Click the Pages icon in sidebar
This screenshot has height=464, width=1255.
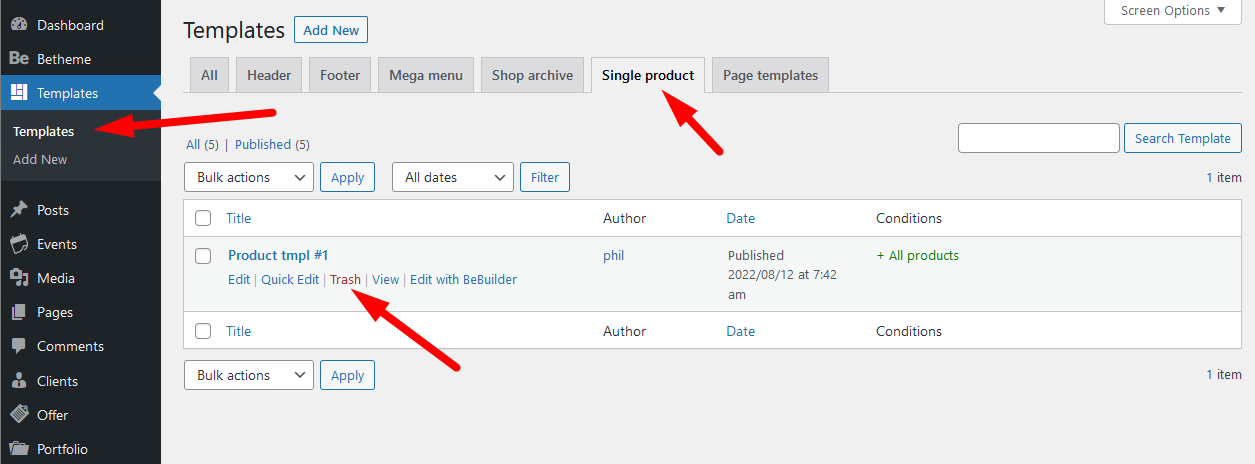click(18, 312)
